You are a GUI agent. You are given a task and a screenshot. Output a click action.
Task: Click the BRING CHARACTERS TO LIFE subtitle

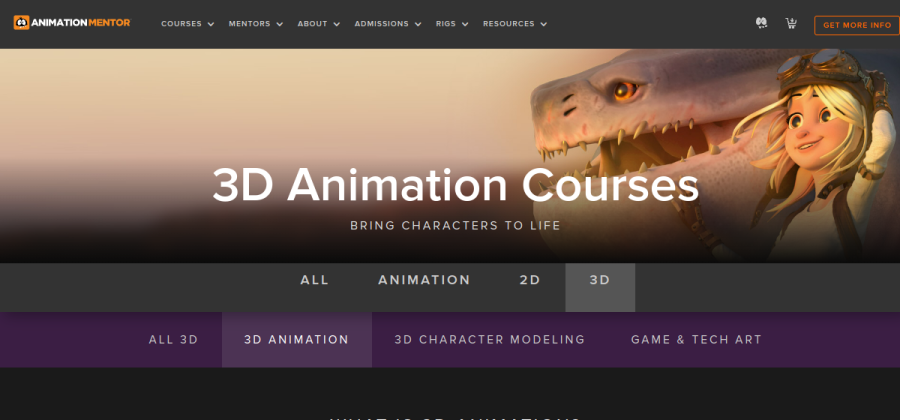coord(455,225)
